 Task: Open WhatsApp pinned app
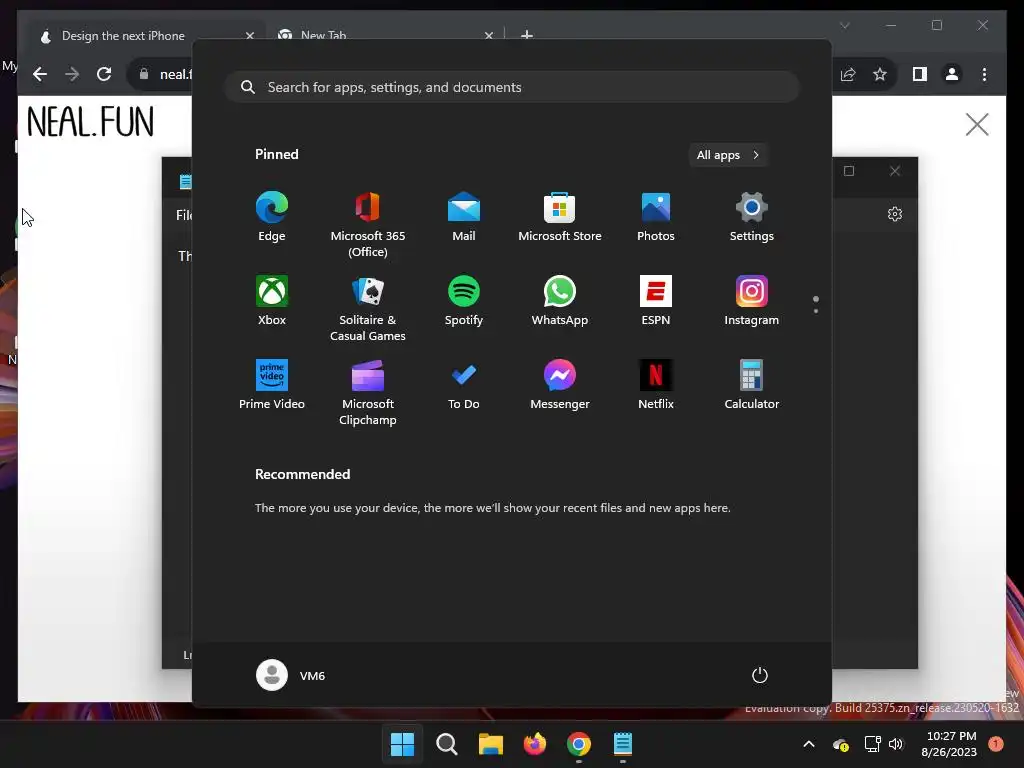click(x=560, y=300)
